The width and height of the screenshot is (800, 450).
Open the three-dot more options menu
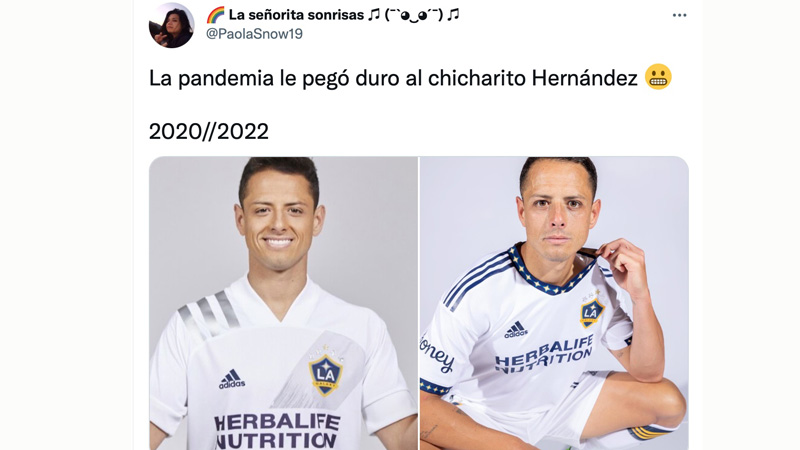tap(679, 15)
